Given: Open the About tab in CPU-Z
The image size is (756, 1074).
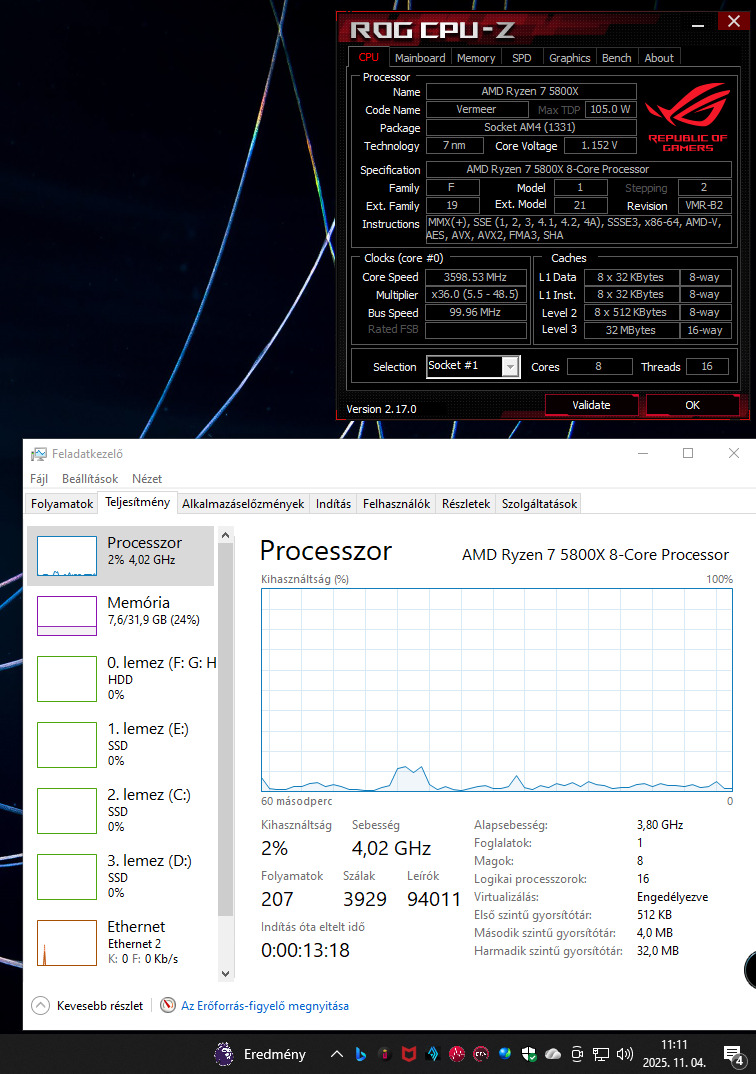Looking at the screenshot, I should (659, 58).
